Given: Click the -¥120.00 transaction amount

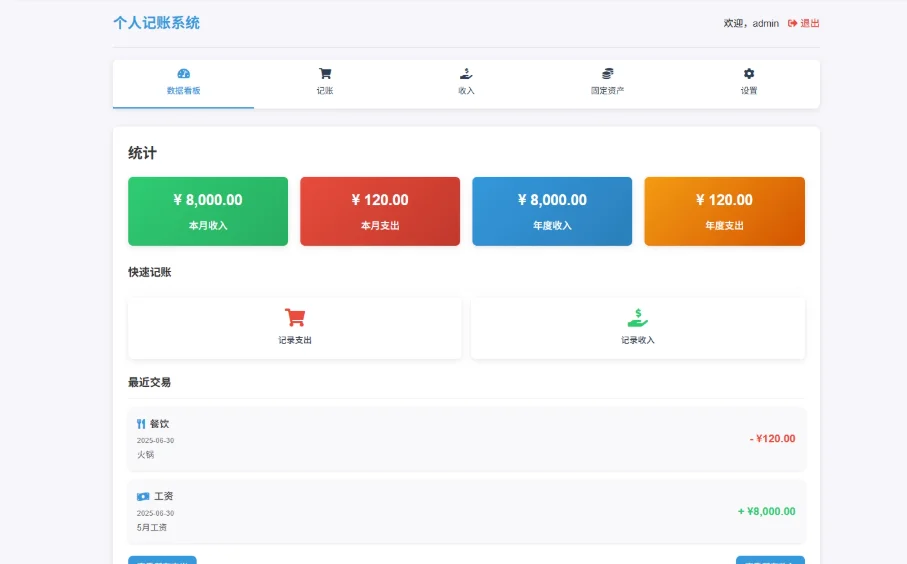Looking at the screenshot, I should tap(772, 438).
